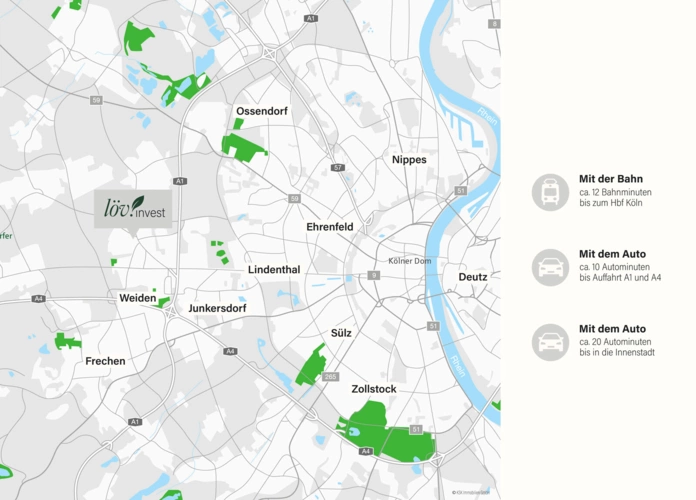Click text ca. 10 Autominuten bis Auffahrt A1 und A4
Viewport: 696px width, 500px height.
tap(620, 272)
